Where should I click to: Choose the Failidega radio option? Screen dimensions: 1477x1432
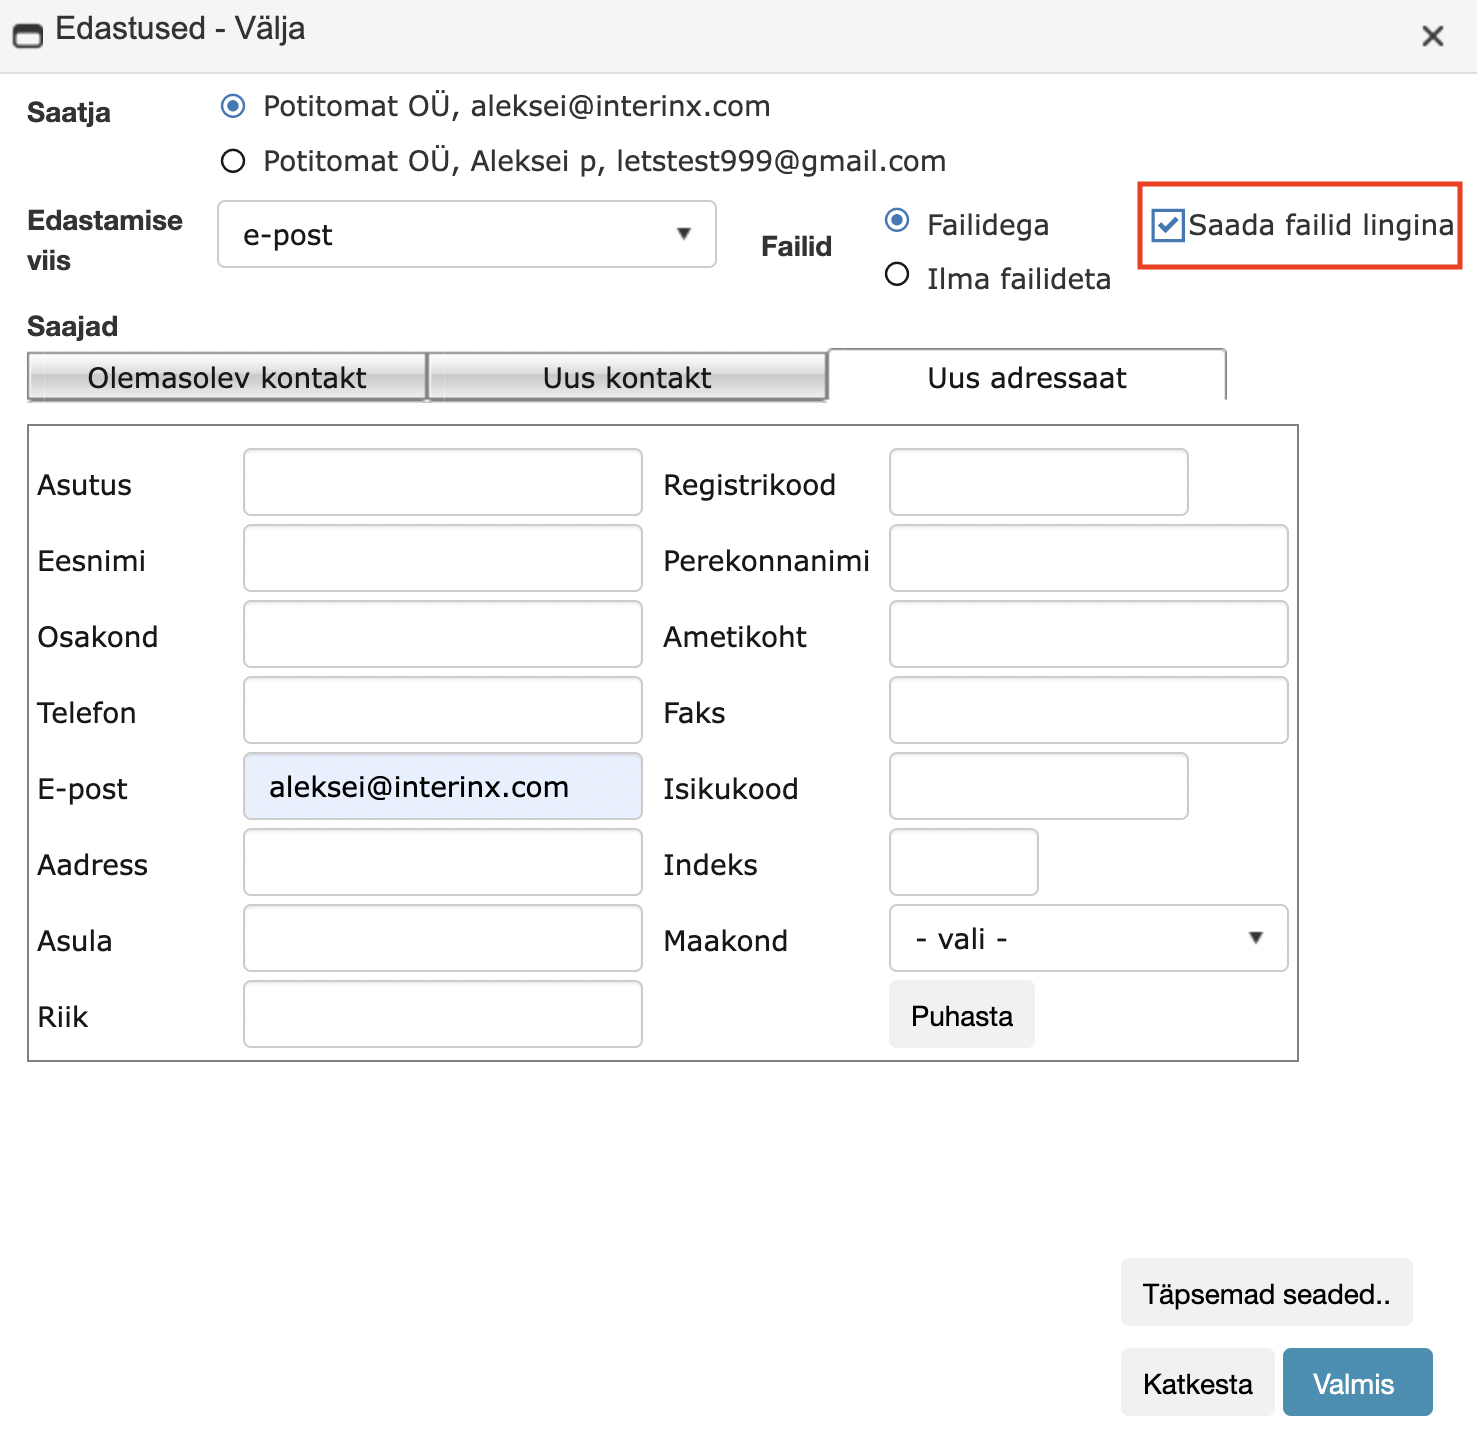click(x=897, y=221)
